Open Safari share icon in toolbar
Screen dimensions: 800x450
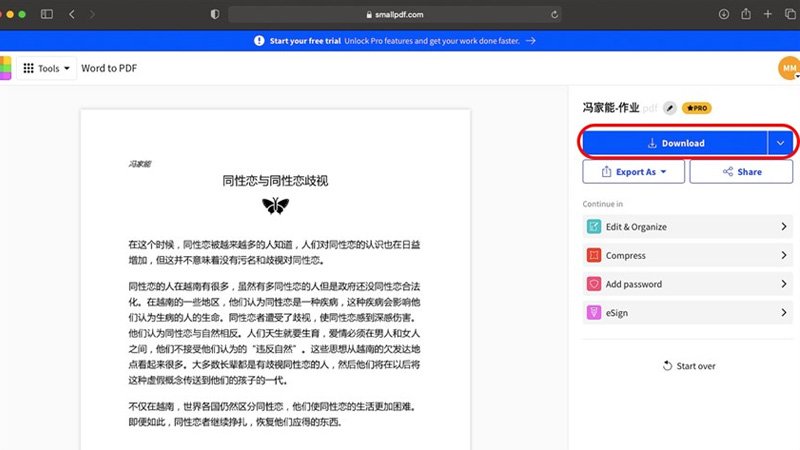point(746,14)
